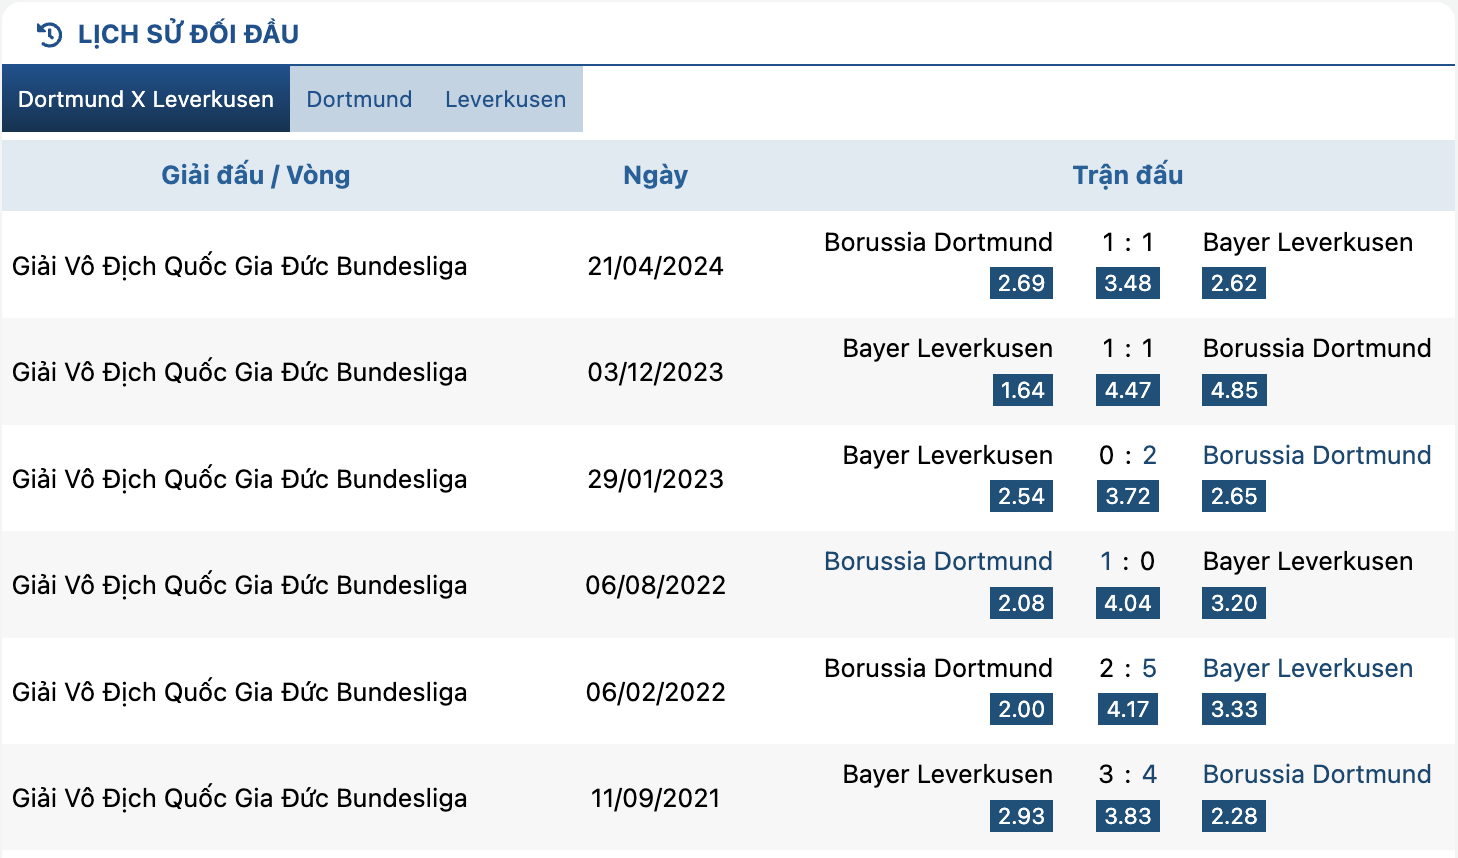Click the 3.33 odds under Bayer Leverkusen
The width and height of the screenshot is (1458, 858).
(x=1234, y=709)
